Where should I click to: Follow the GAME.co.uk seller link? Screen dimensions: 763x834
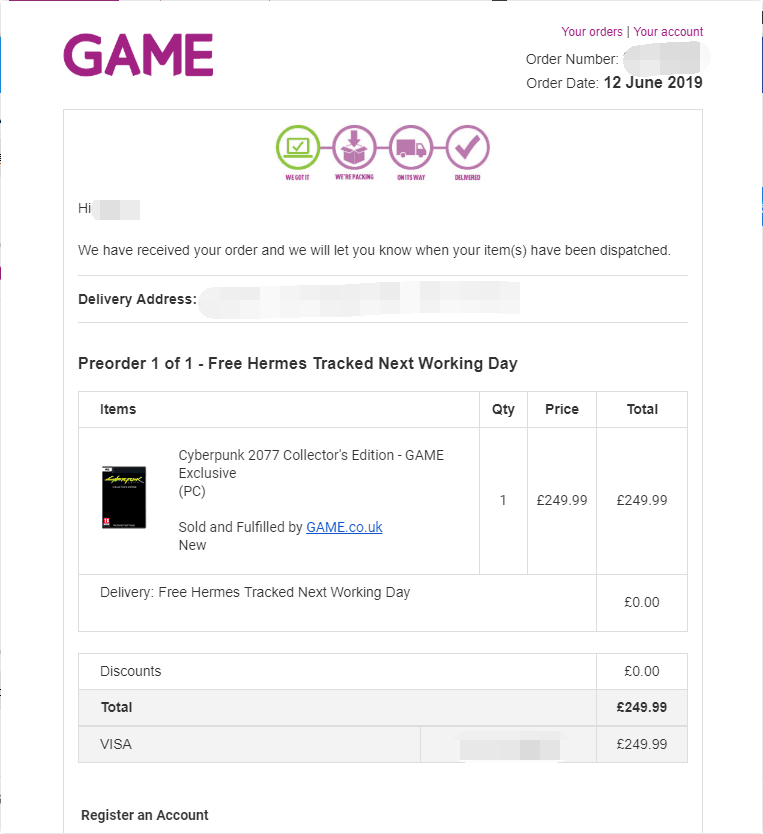pos(344,527)
